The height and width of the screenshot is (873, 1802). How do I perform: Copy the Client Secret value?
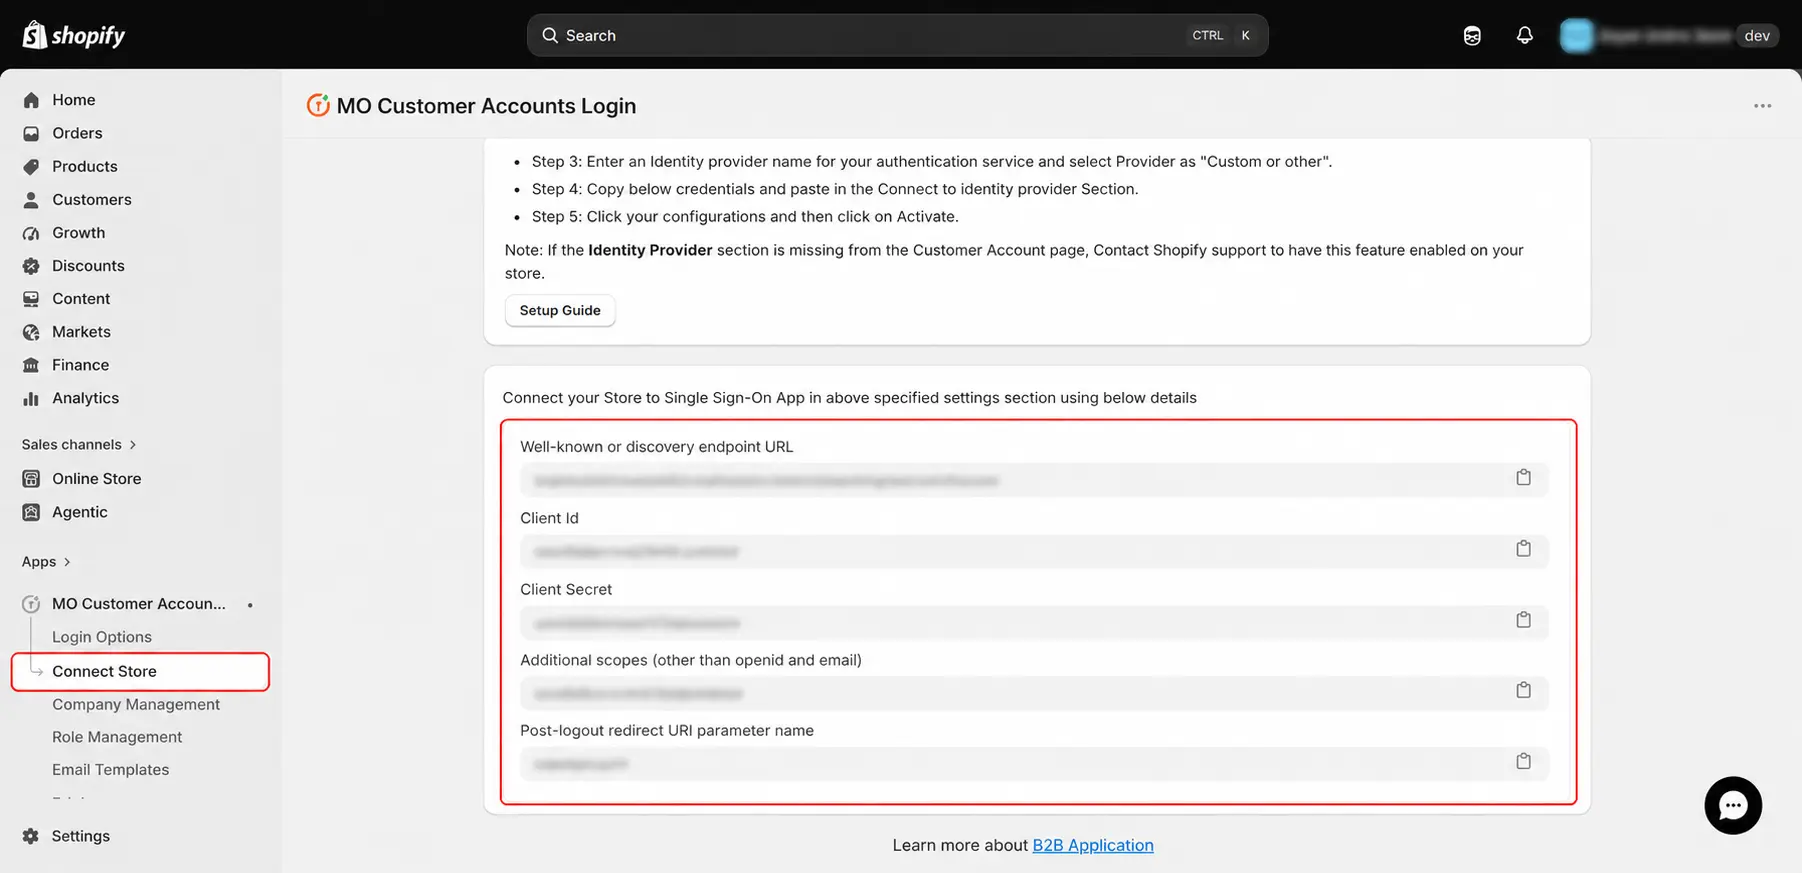pyautogui.click(x=1523, y=620)
